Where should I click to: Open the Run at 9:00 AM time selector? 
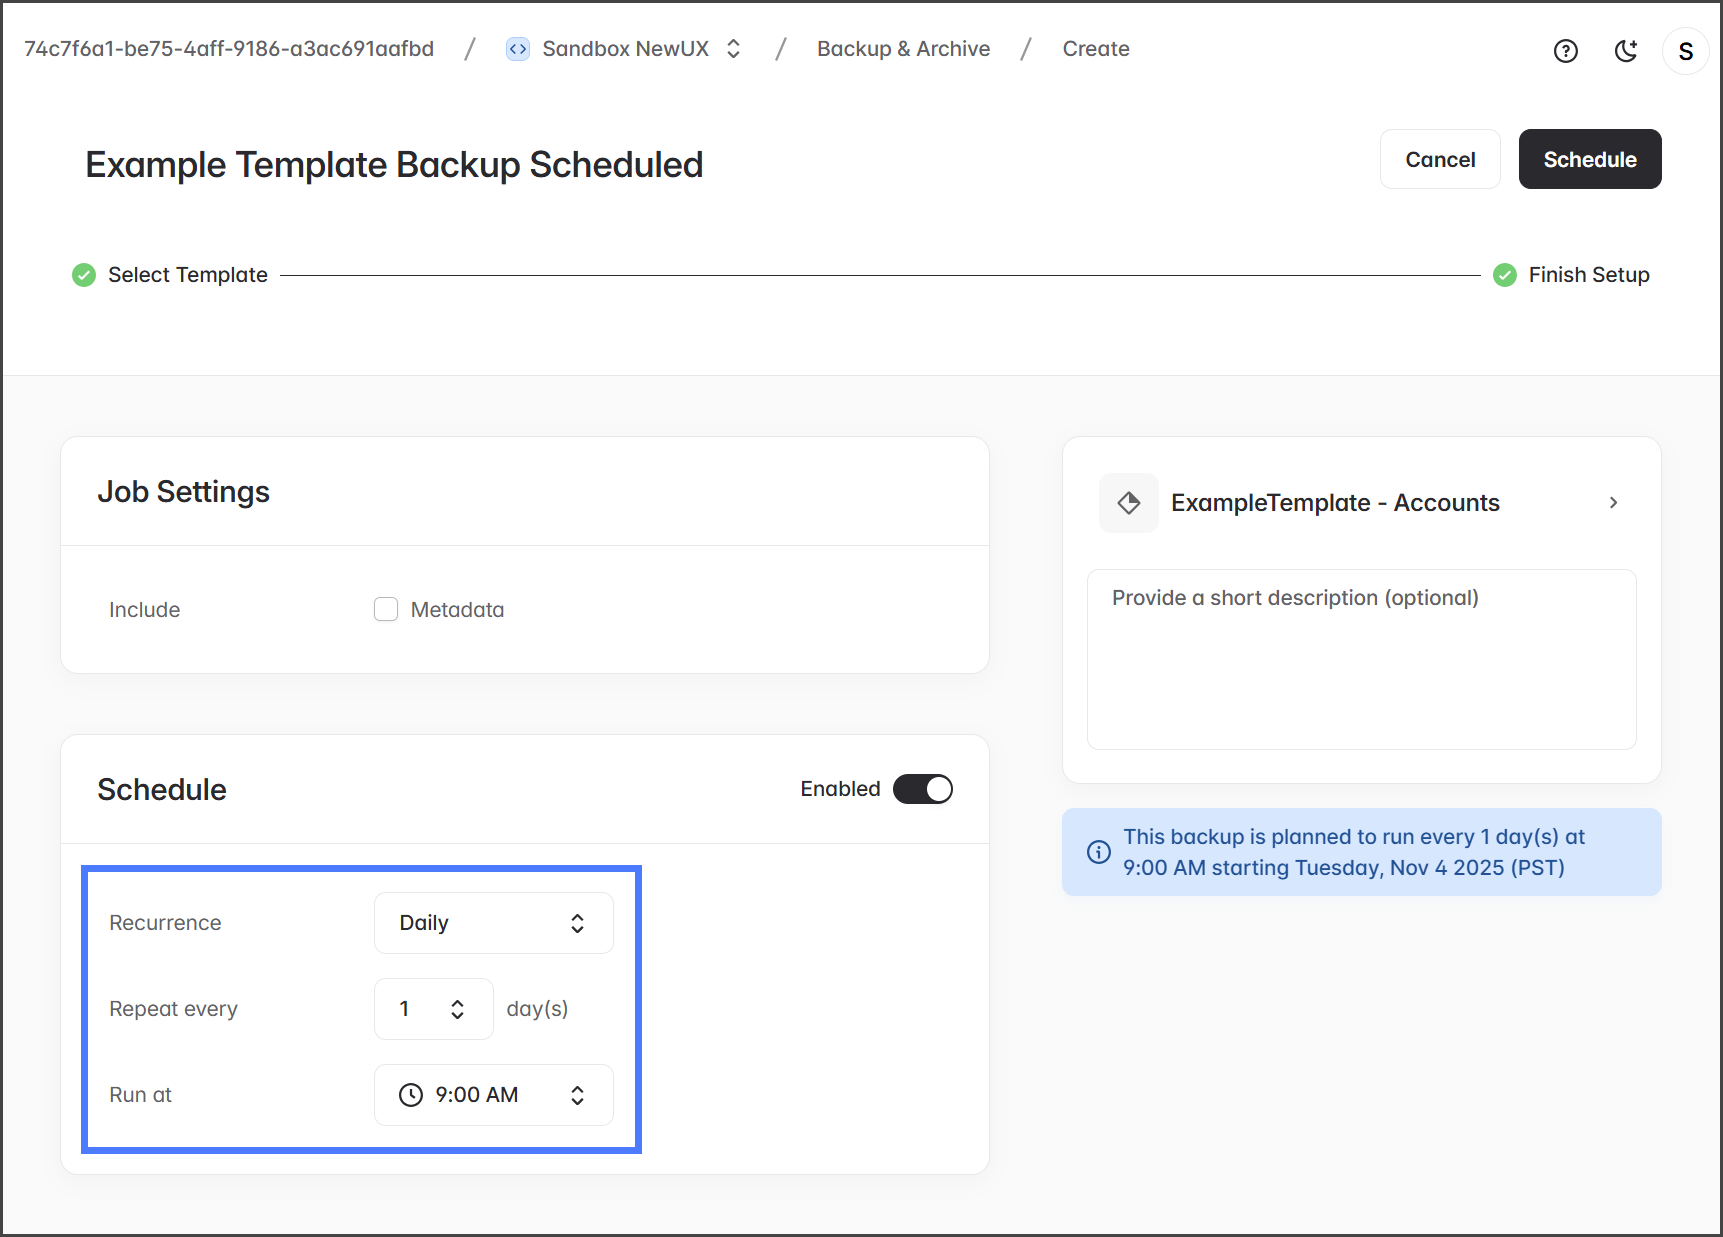click(493, 1095)
